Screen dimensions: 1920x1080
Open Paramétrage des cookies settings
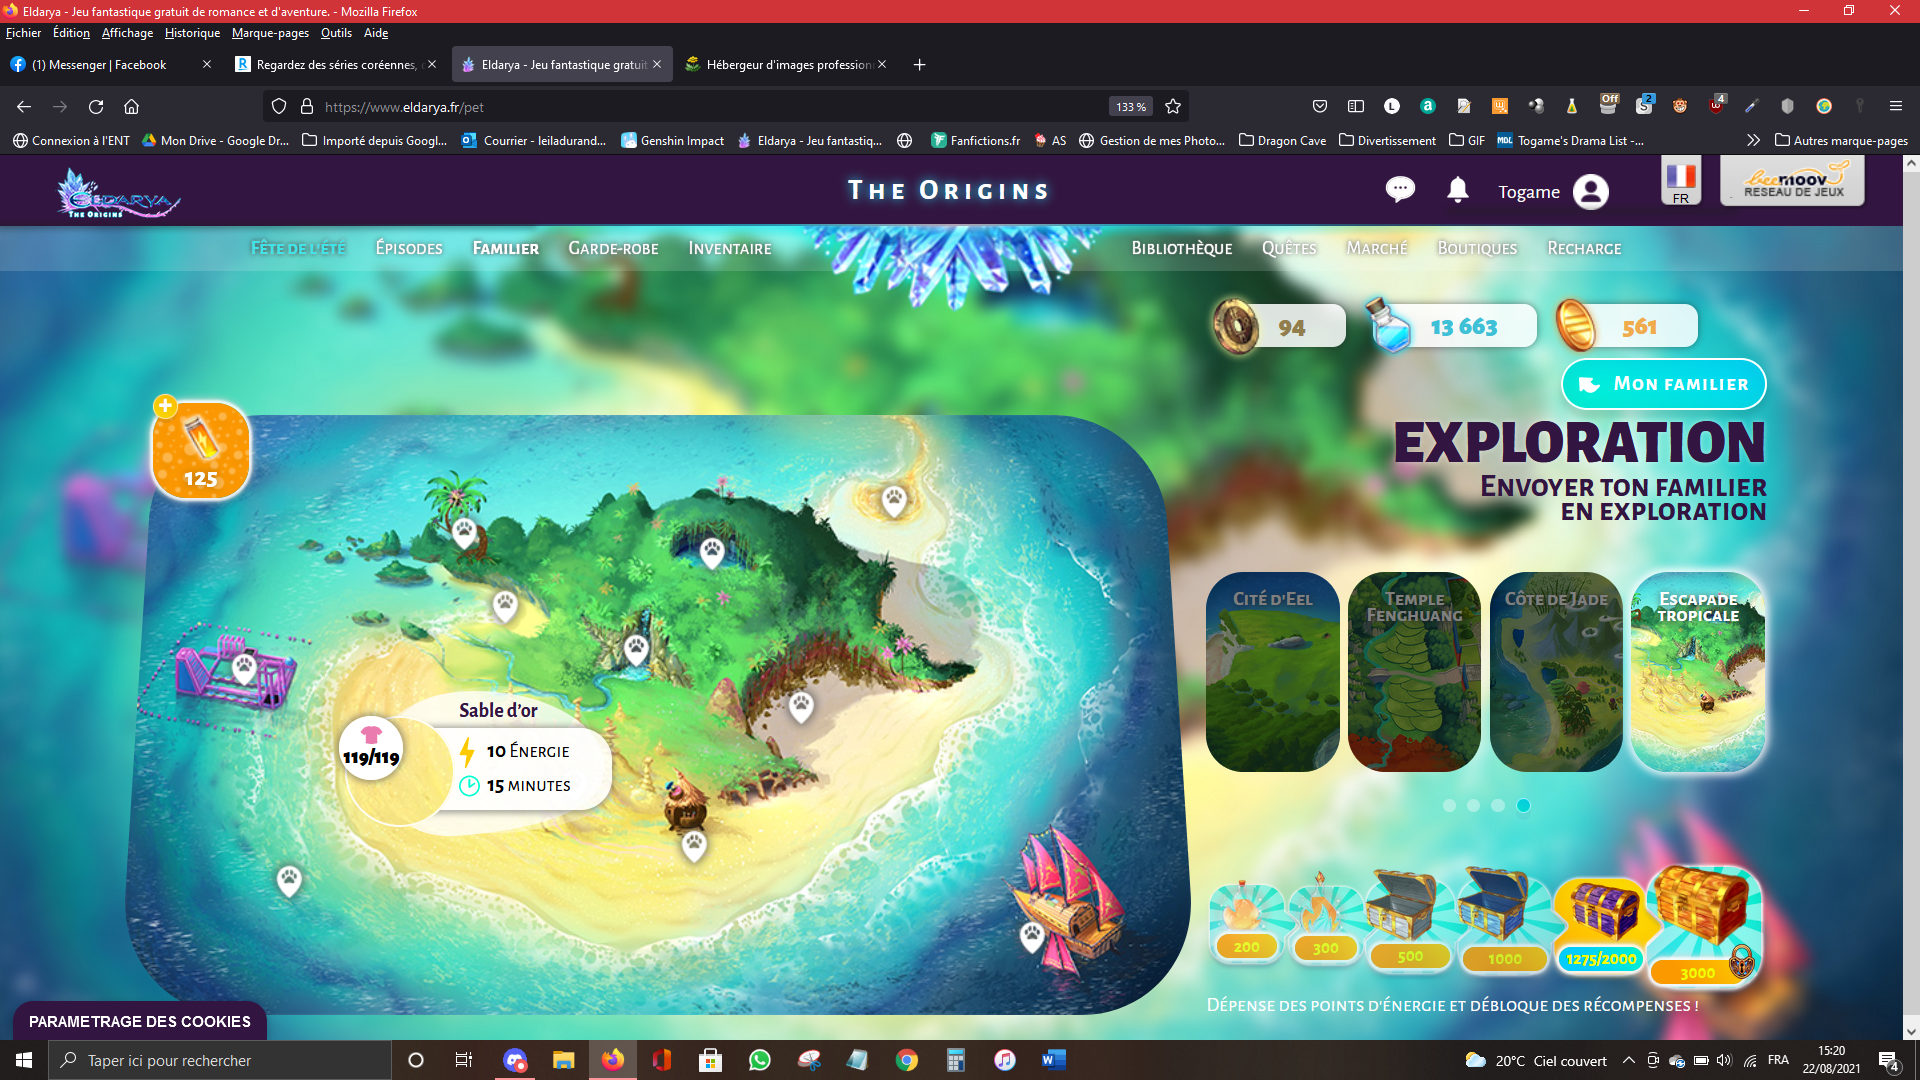(140, 1021)
